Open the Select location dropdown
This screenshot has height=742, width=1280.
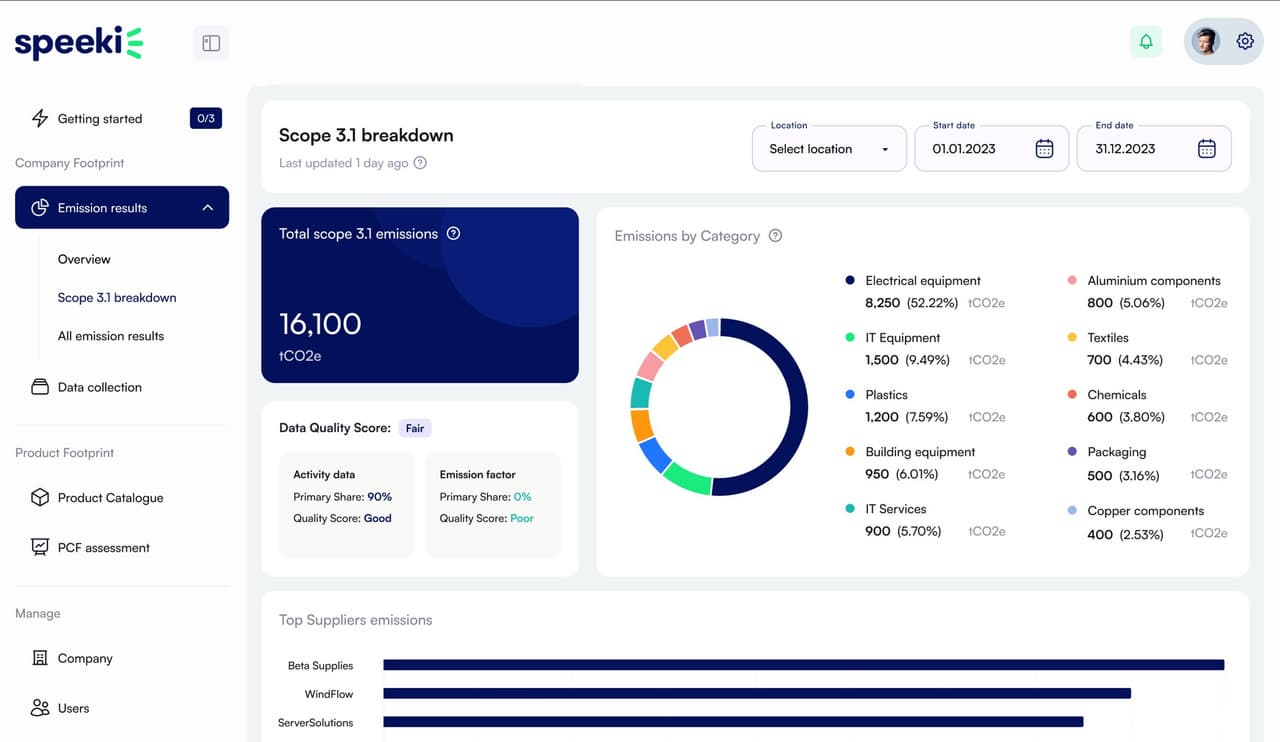[828, 149]
